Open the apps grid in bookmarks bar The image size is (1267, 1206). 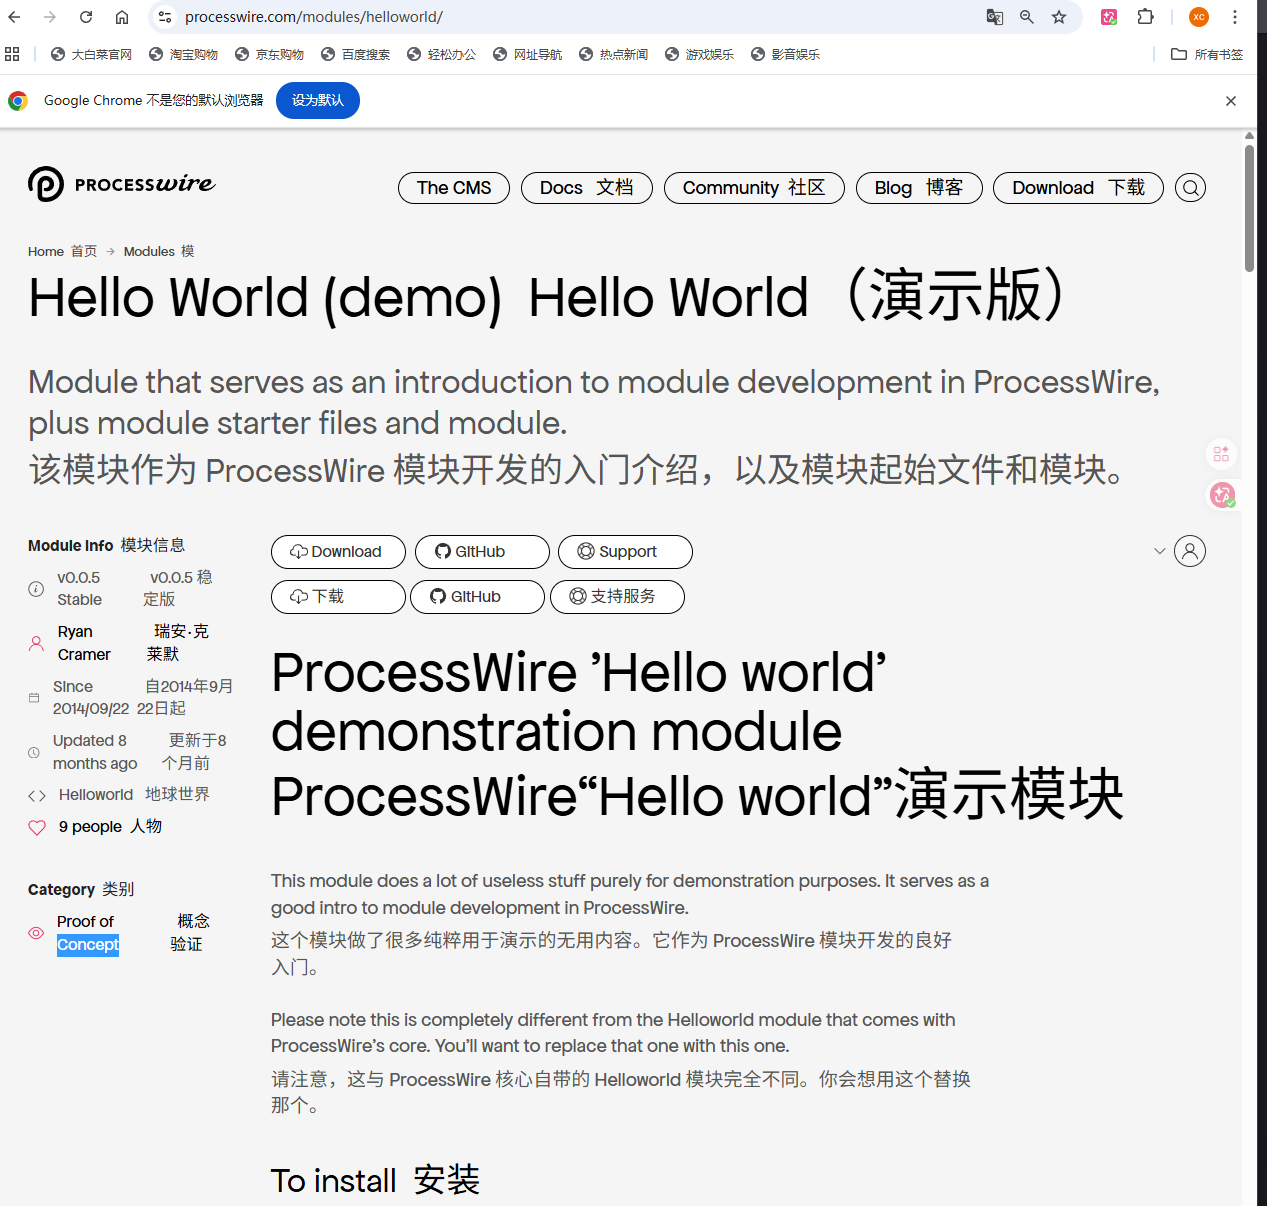12,54
